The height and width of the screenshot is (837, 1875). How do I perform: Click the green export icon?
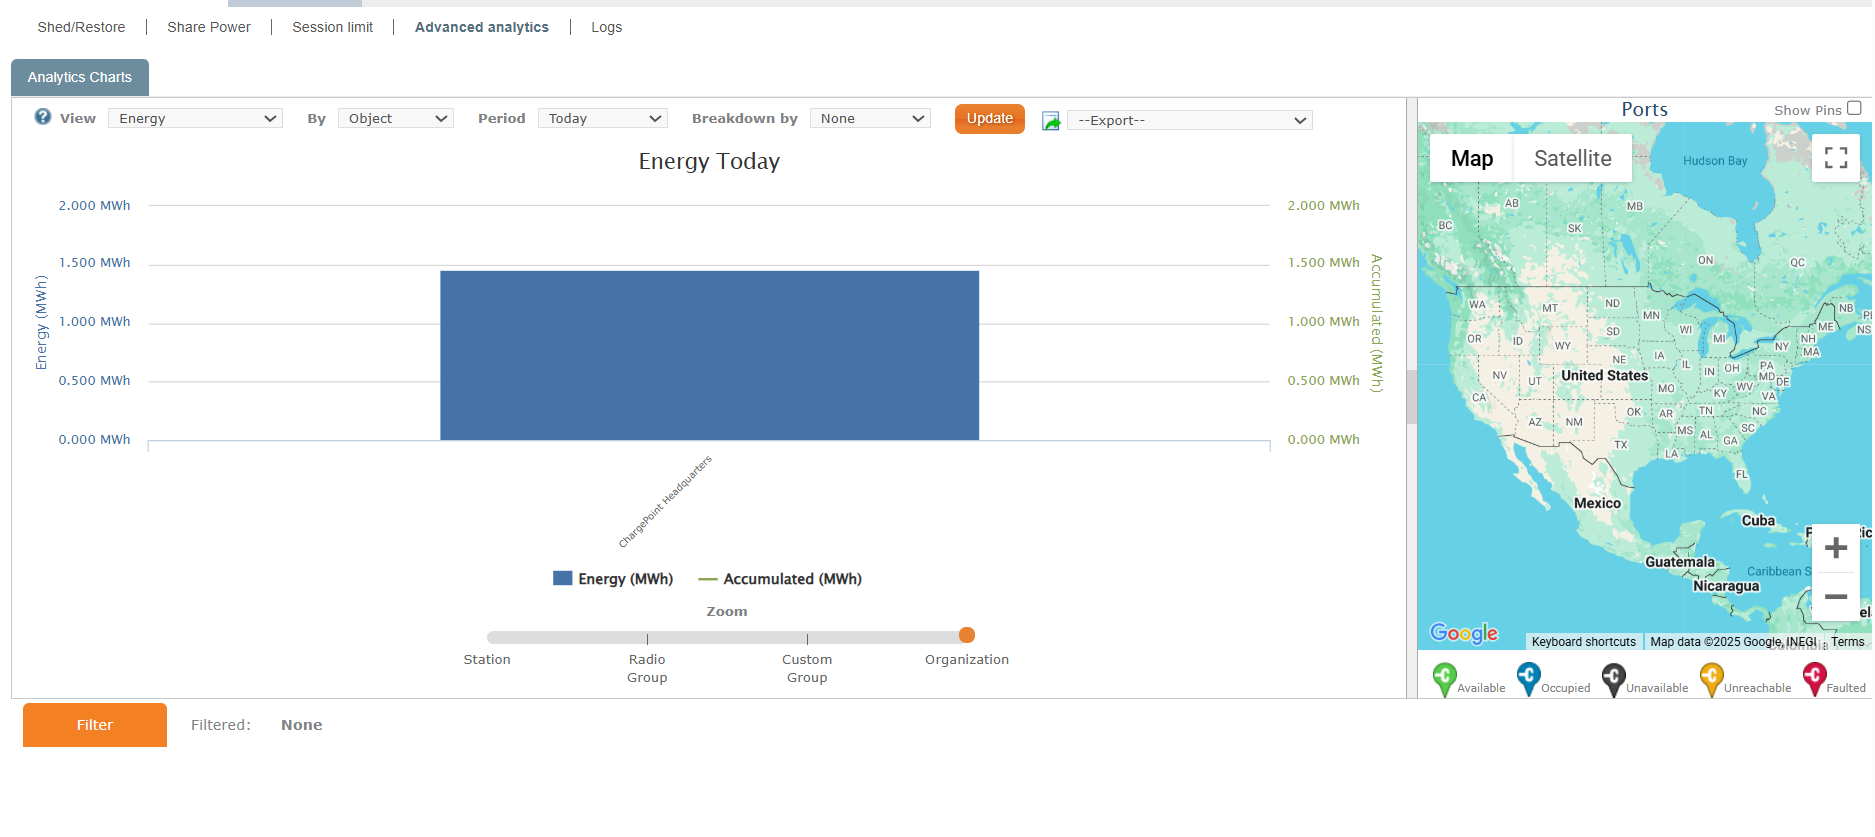1051,121
